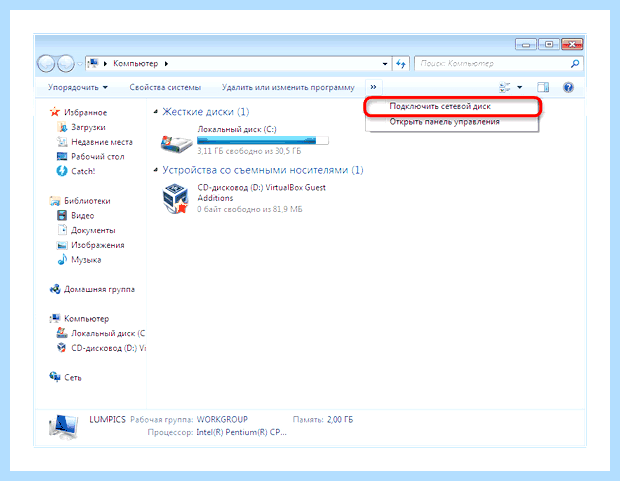Open the Упорядочить menu
Image resolution: width=620 pixels, height=481 pixels.
(x=78, y=87)
